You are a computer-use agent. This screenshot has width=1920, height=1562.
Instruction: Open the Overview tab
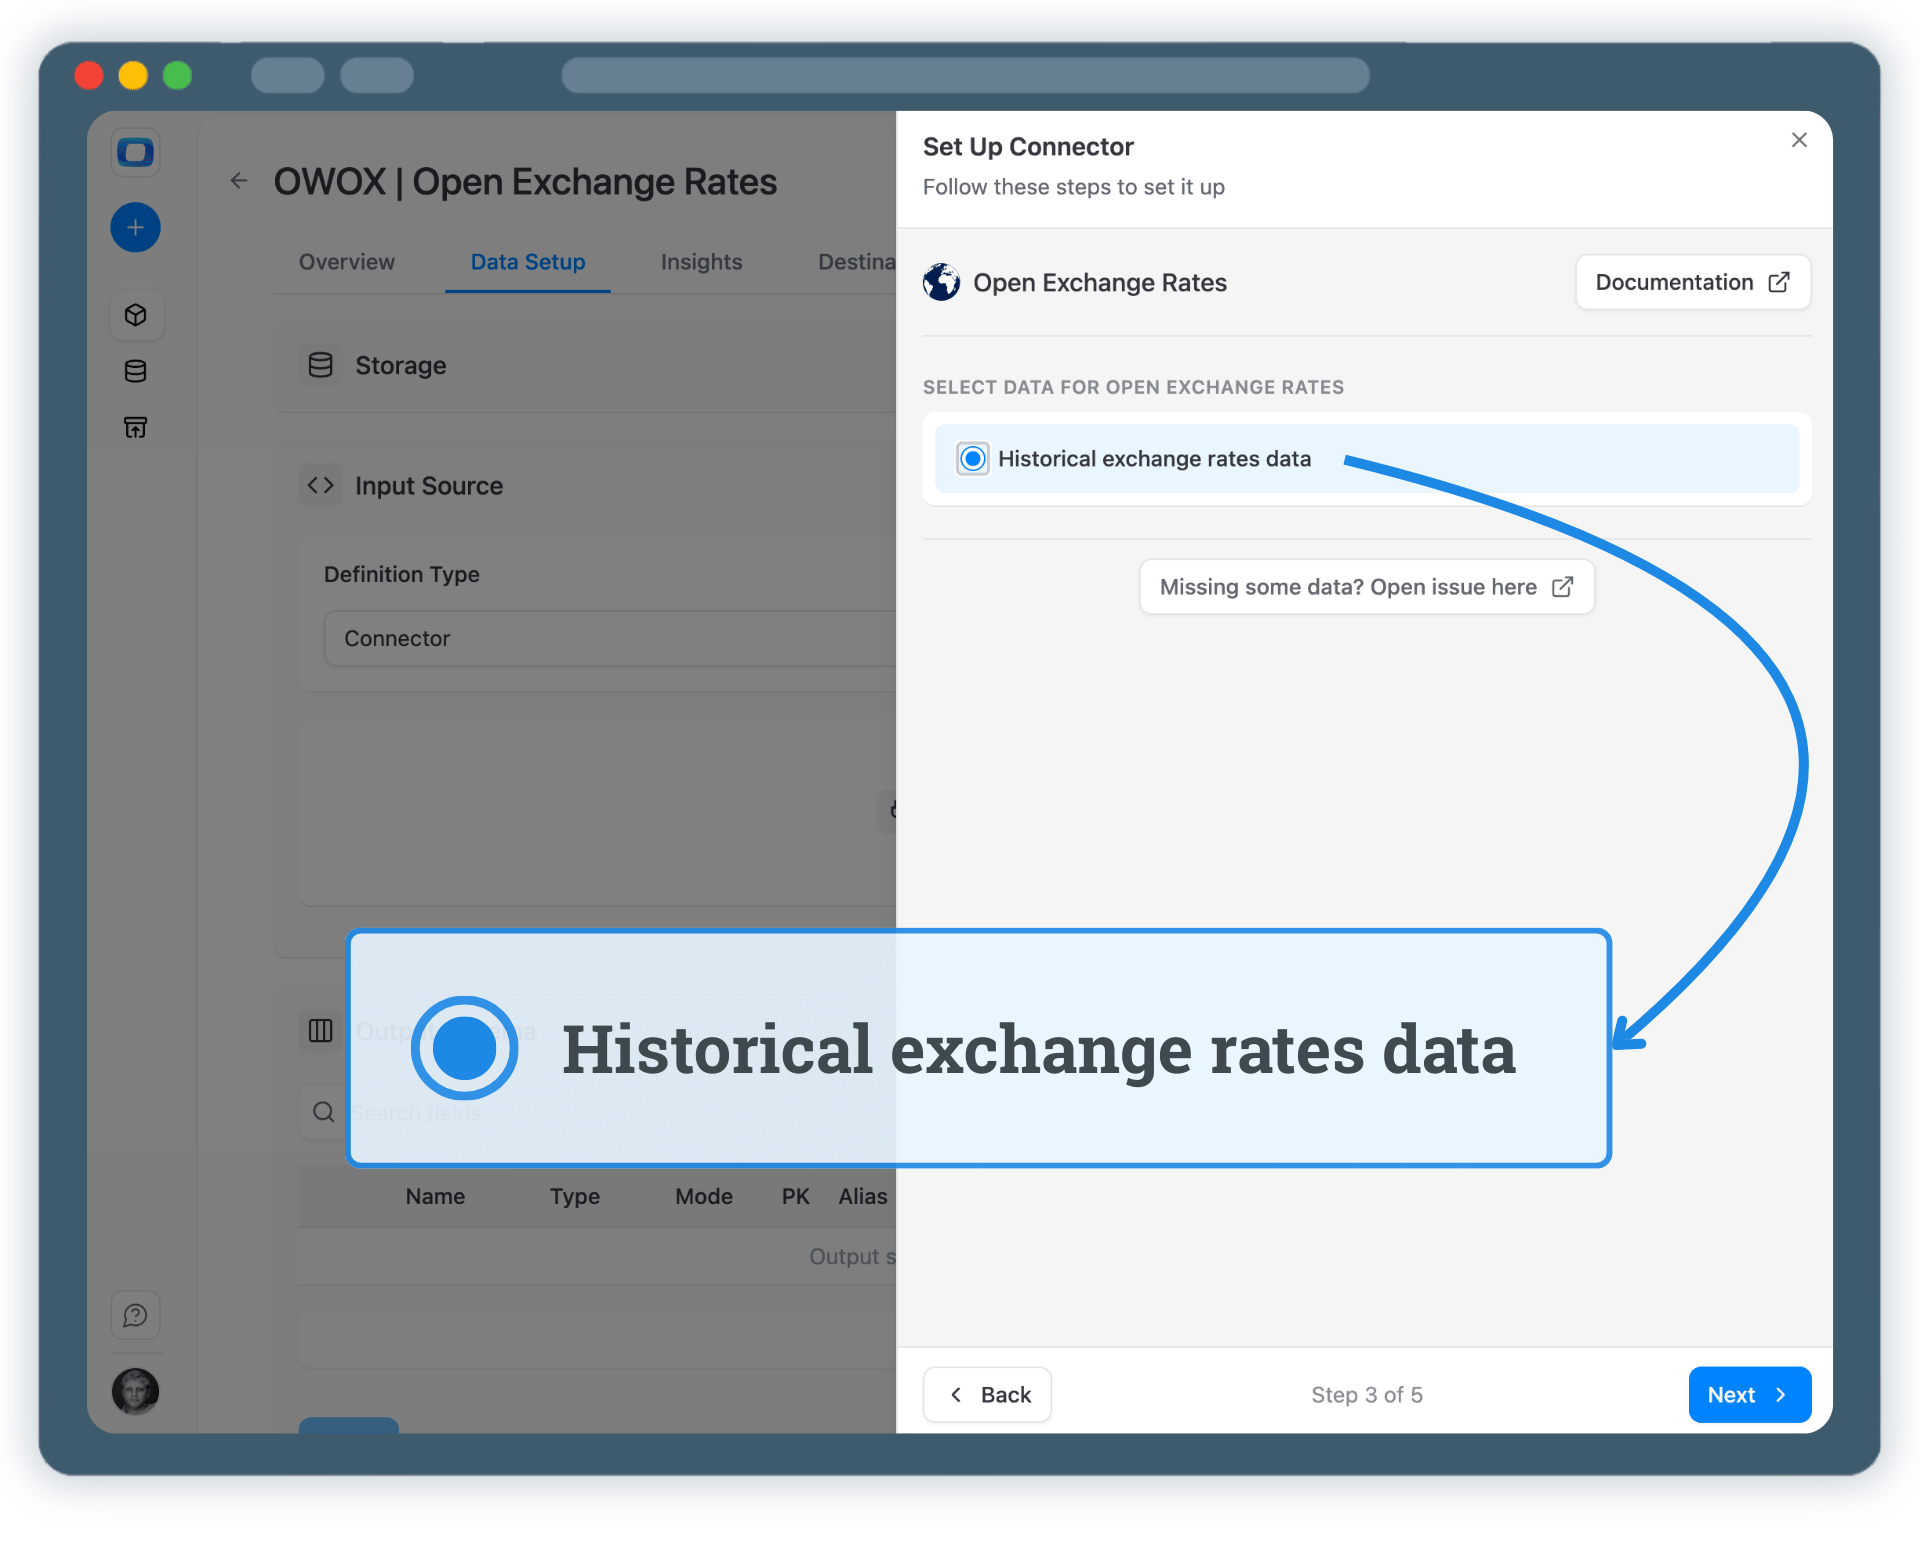346,262
